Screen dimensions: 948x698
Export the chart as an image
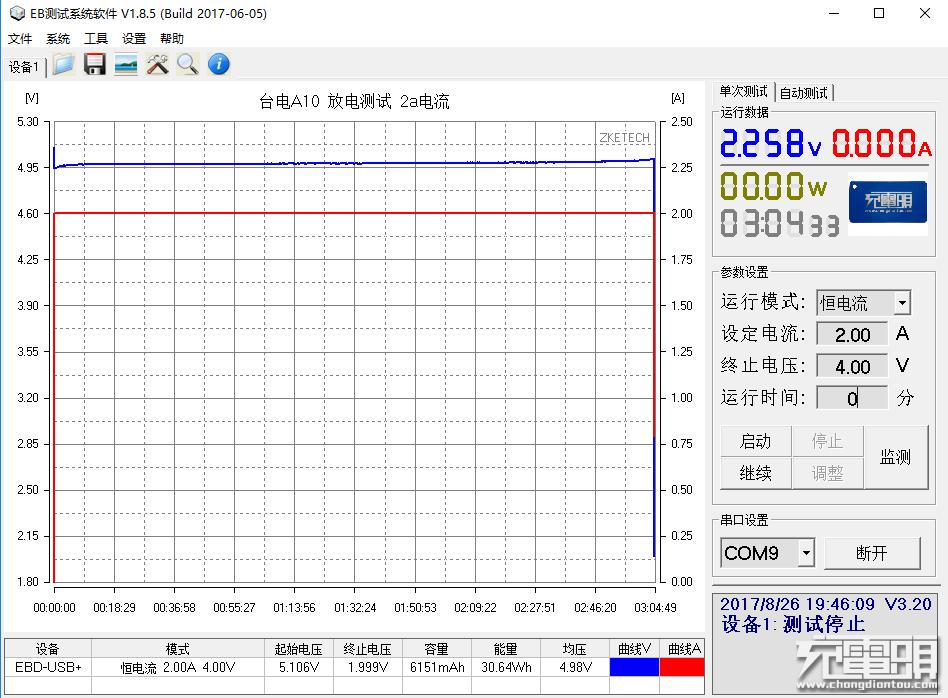click(x=124, y=64)
